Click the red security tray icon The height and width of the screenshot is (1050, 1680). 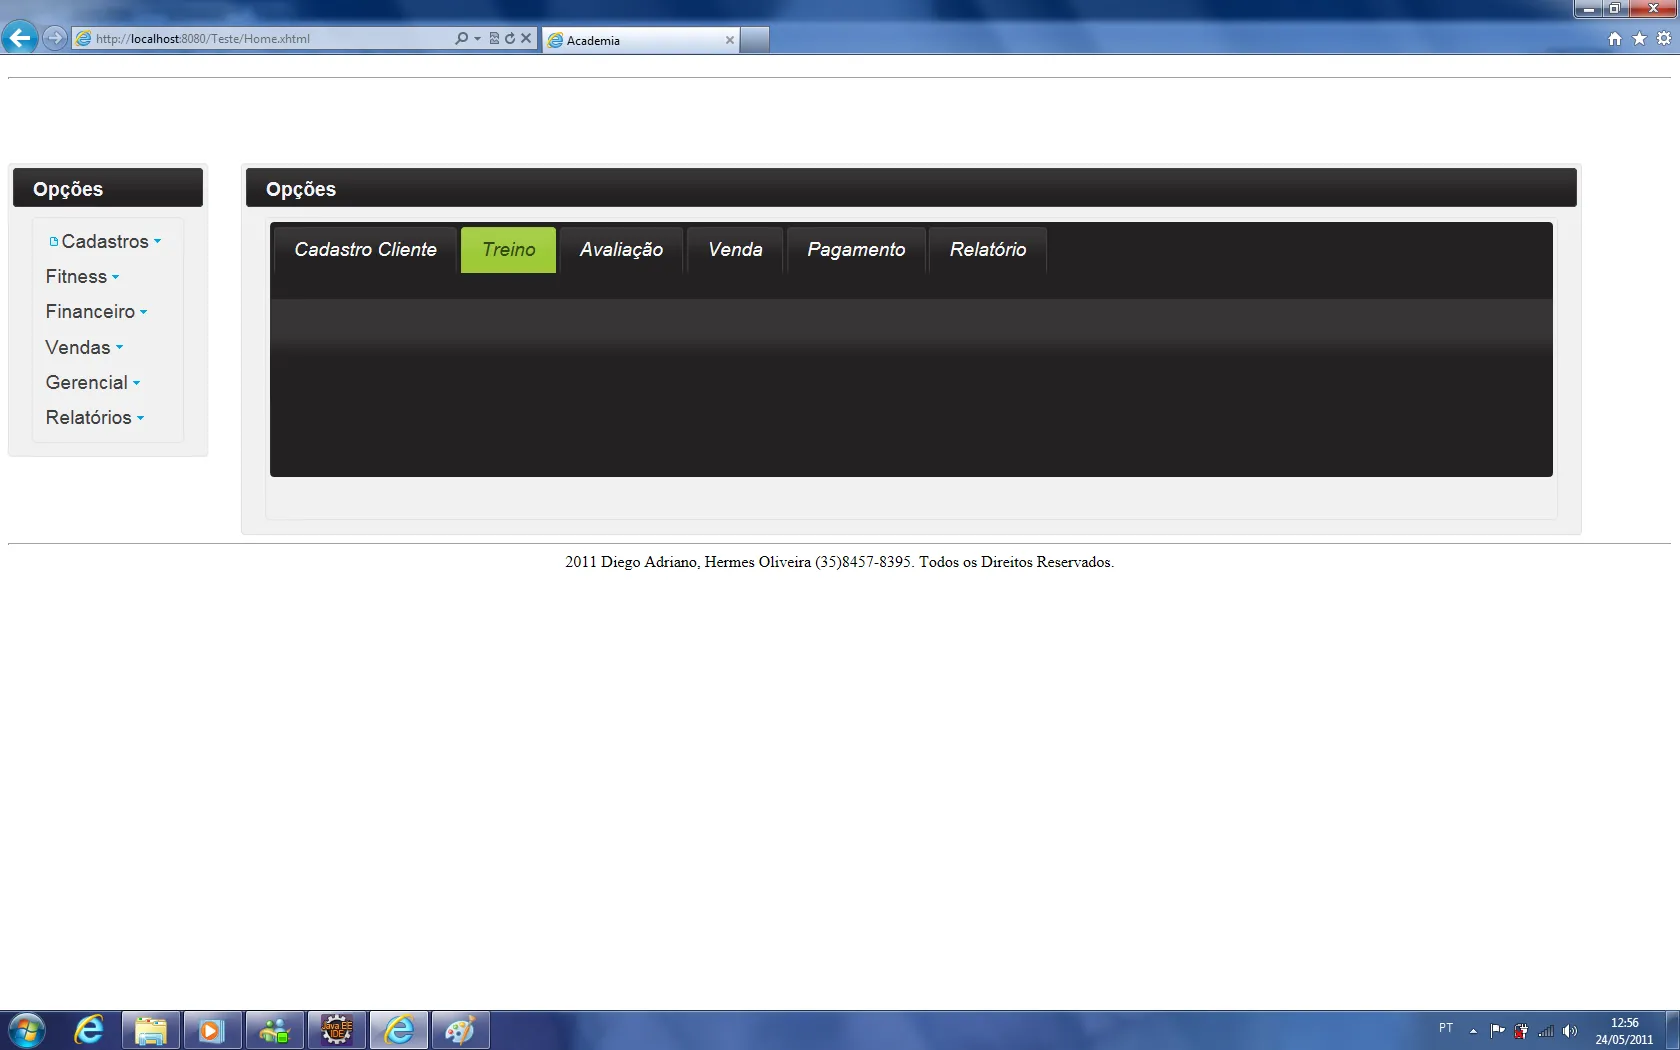coord(1521,1031)
